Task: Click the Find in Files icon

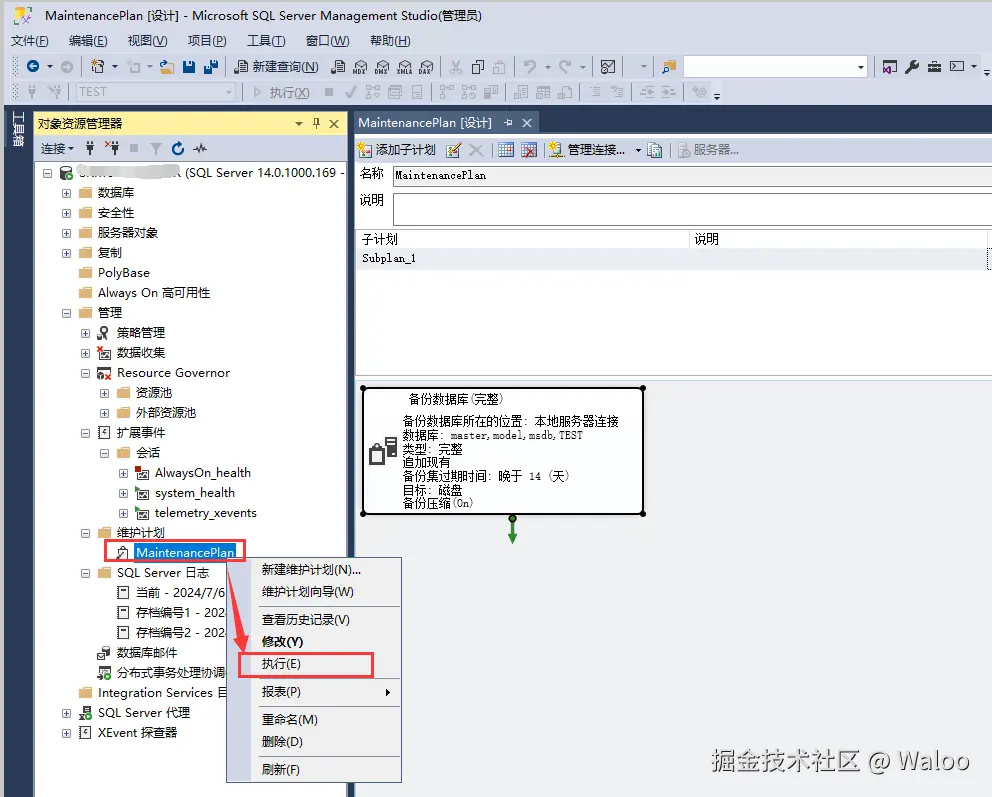Action: 669,66
